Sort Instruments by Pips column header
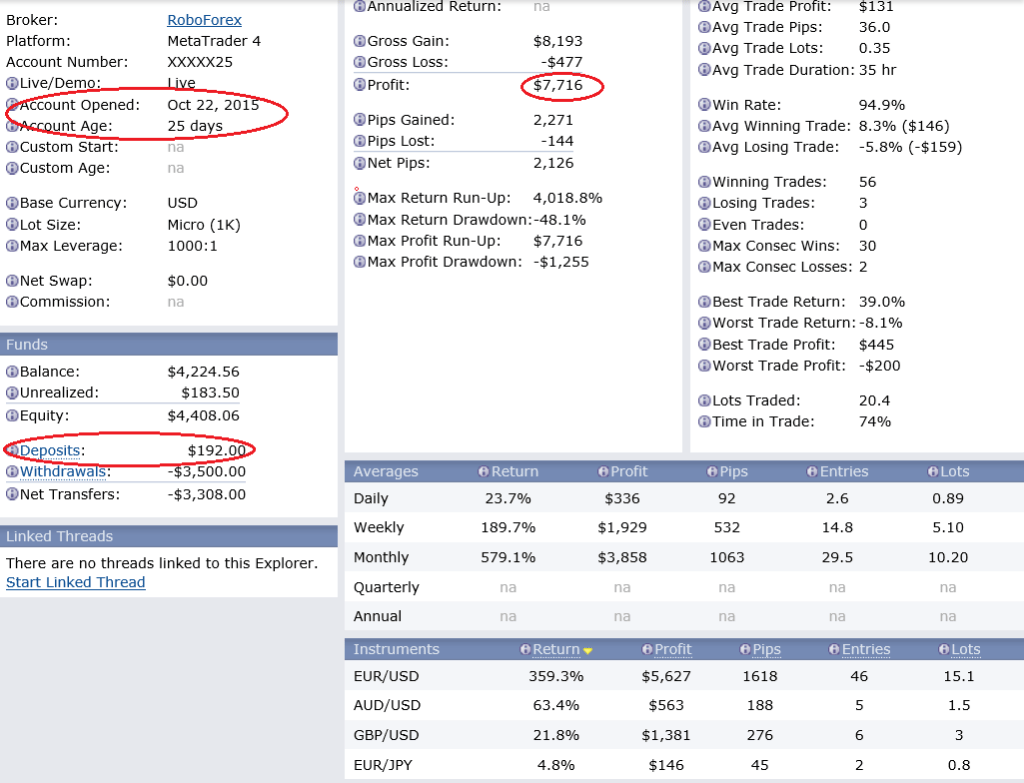The width and height of the screenshot is (1024, 783). 766,650
